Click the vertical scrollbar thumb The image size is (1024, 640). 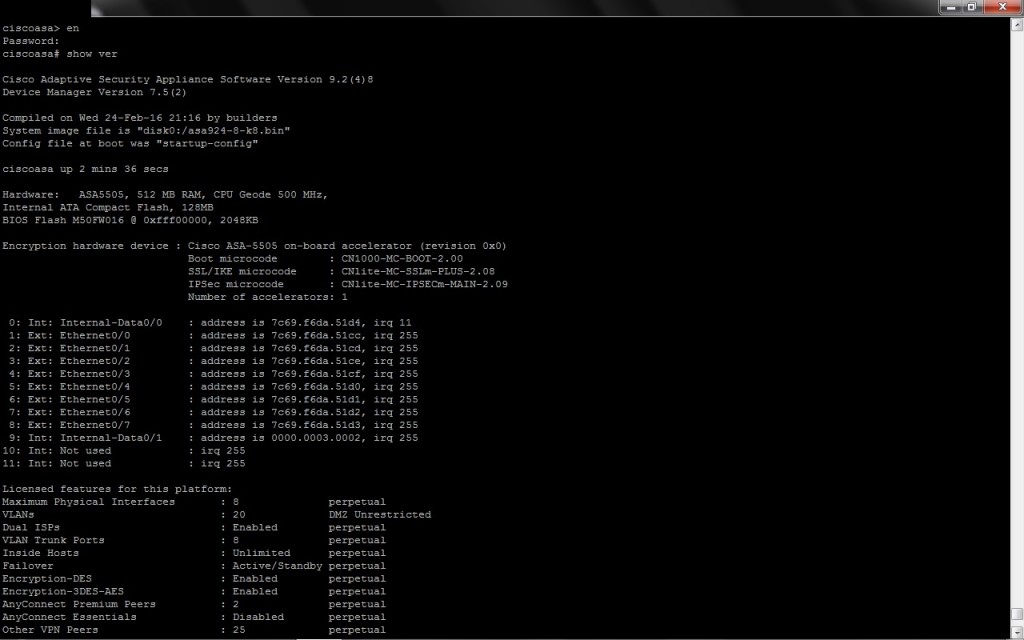point(1017,614)
